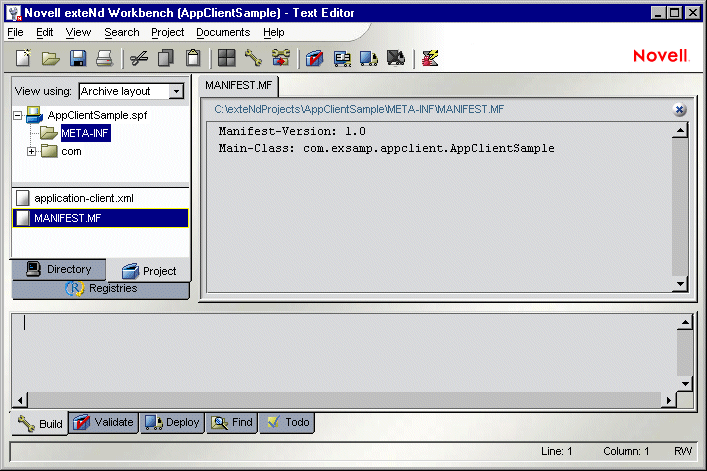
Task: Click the editor scrollbar down arrow
Action: click(x=679, y=284)
